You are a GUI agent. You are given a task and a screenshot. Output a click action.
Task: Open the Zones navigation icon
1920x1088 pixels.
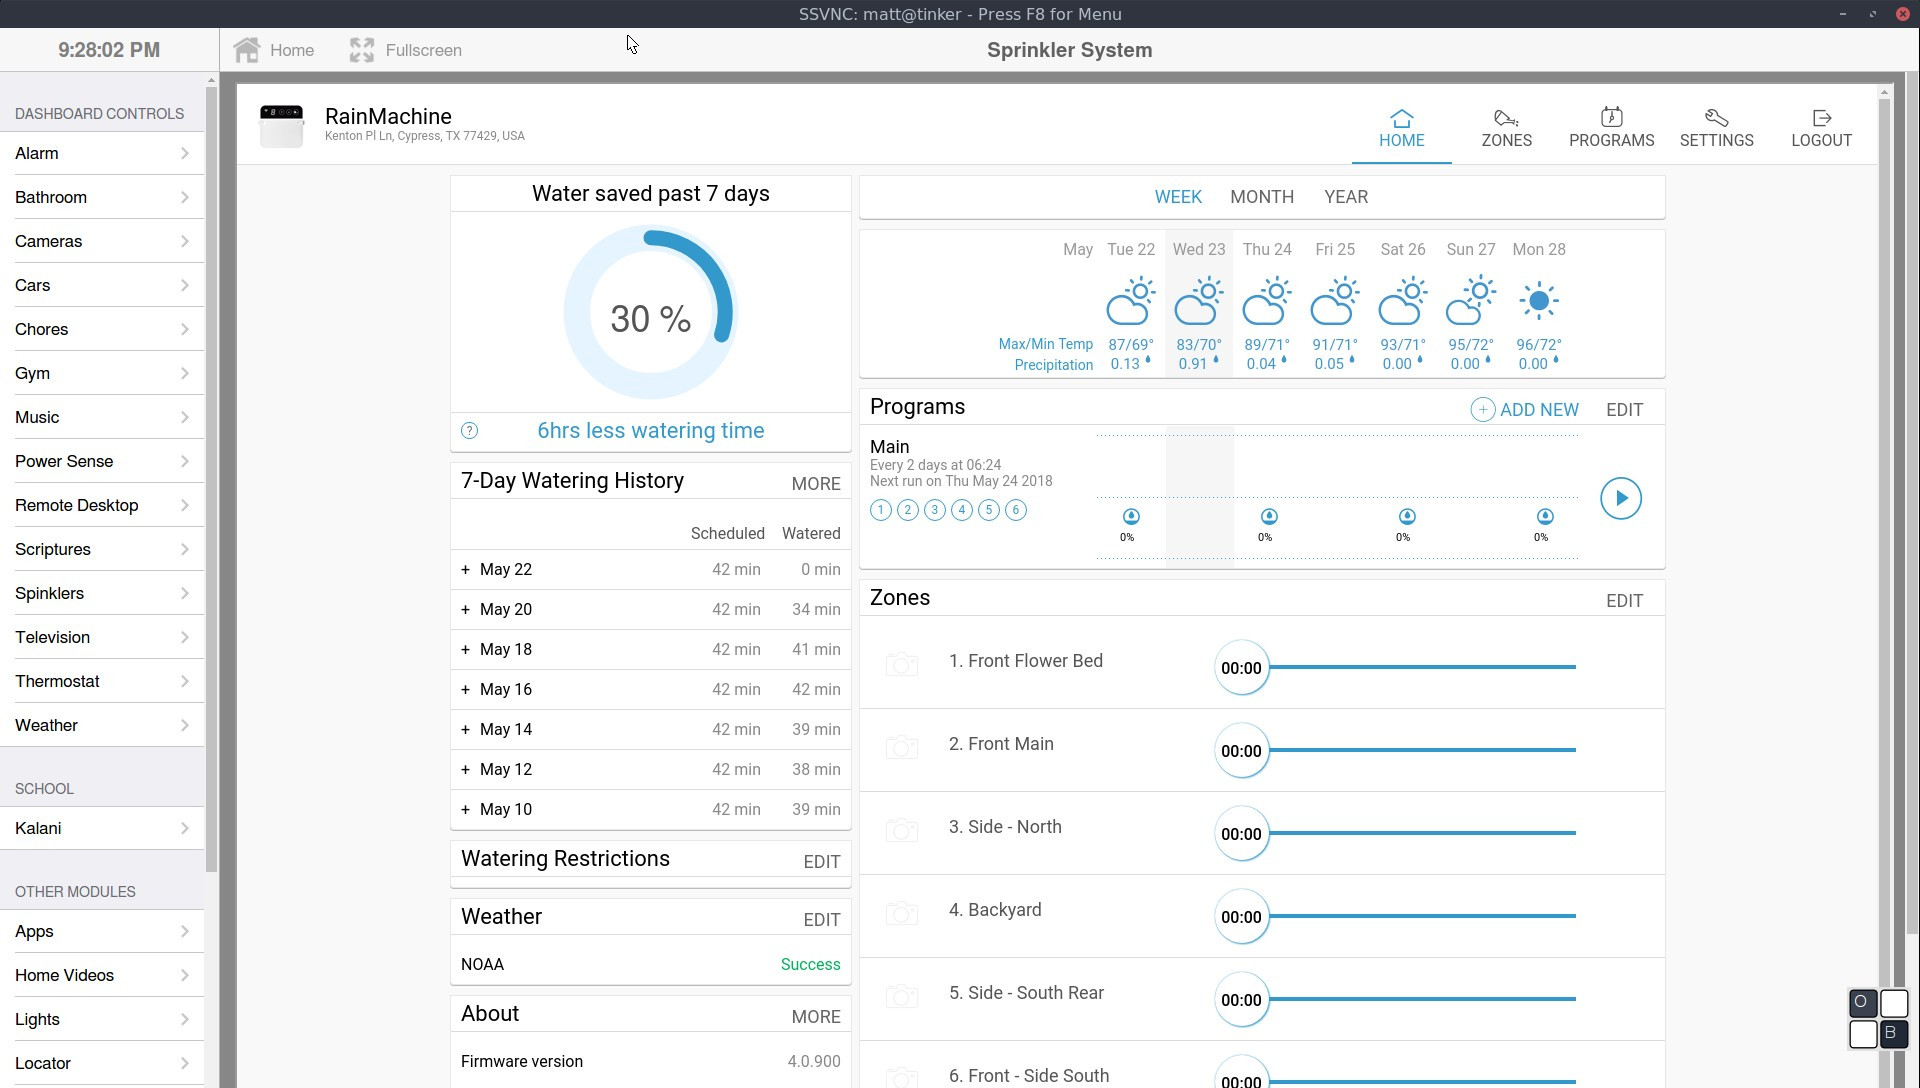[1506, 118]
